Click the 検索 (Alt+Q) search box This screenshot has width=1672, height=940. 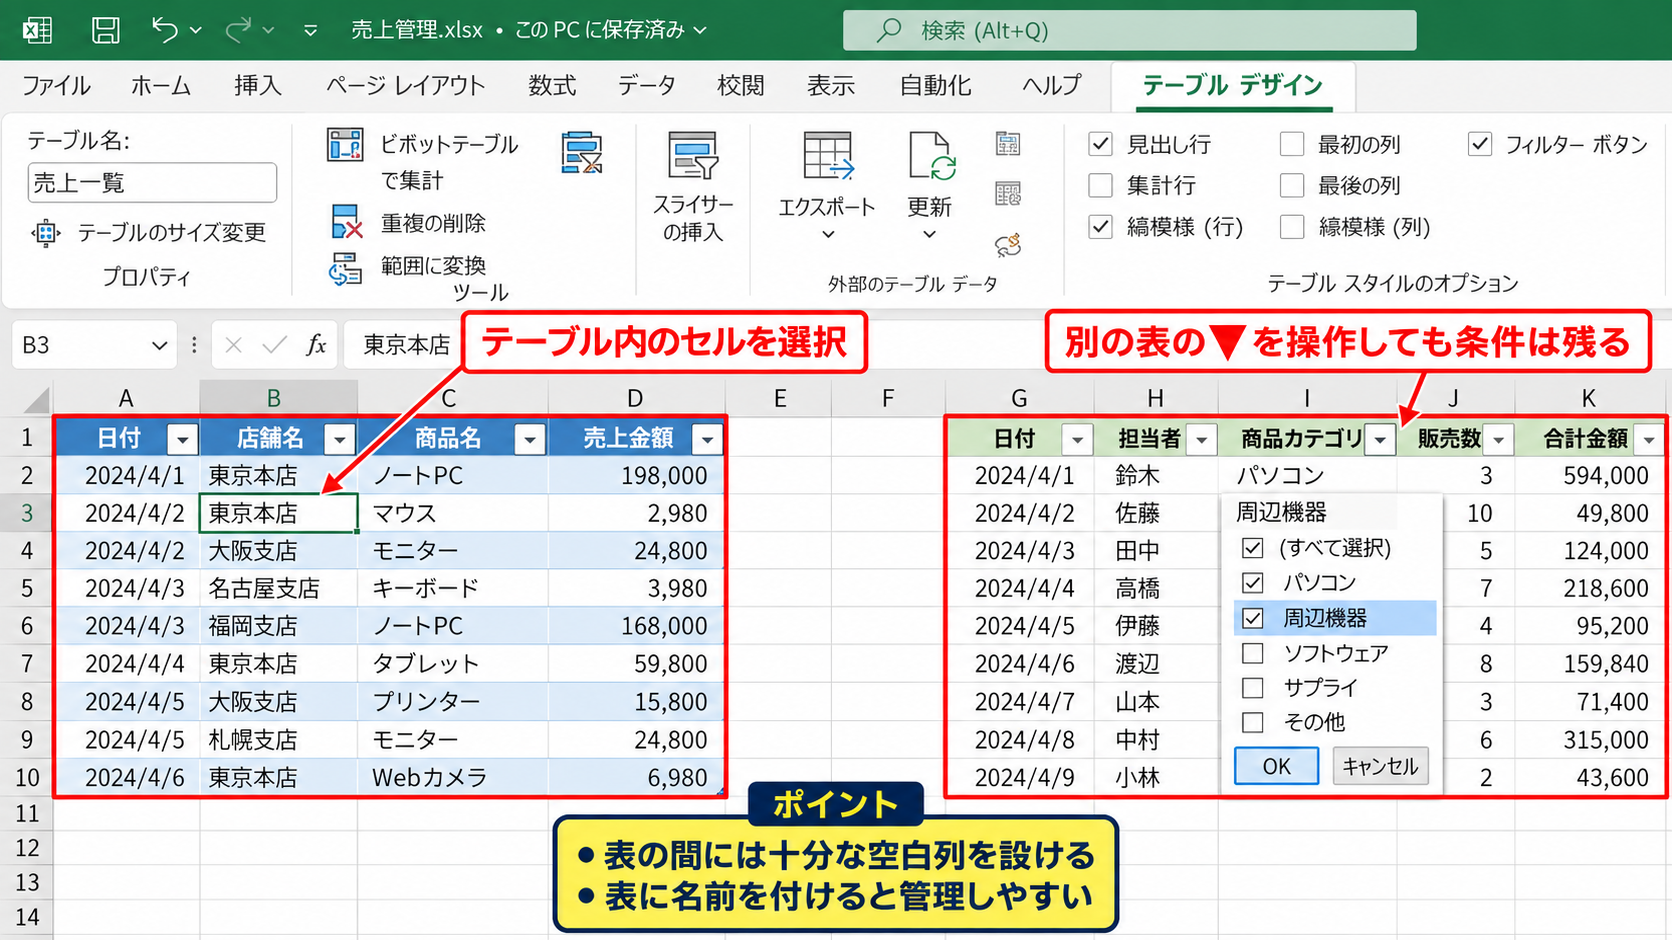(1130, 30)
